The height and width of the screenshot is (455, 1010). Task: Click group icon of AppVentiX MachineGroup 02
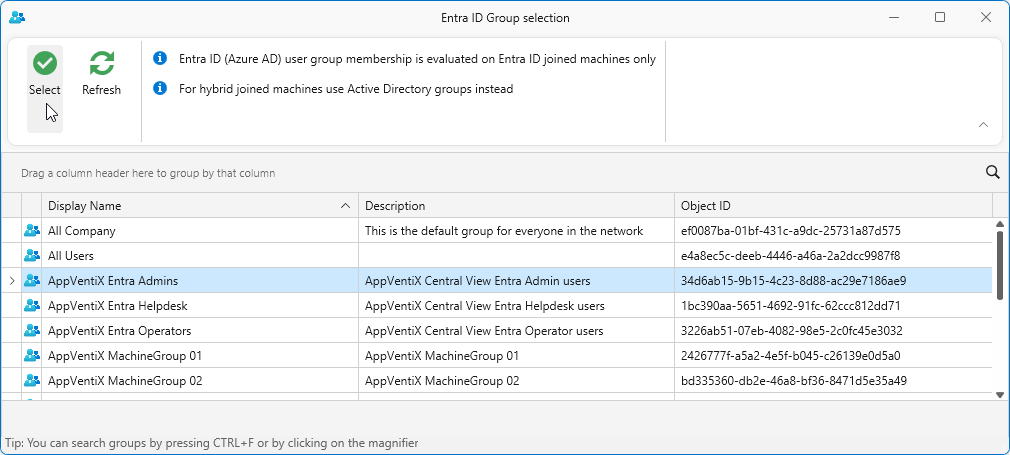pyautogui.click(x=32, y=381)
